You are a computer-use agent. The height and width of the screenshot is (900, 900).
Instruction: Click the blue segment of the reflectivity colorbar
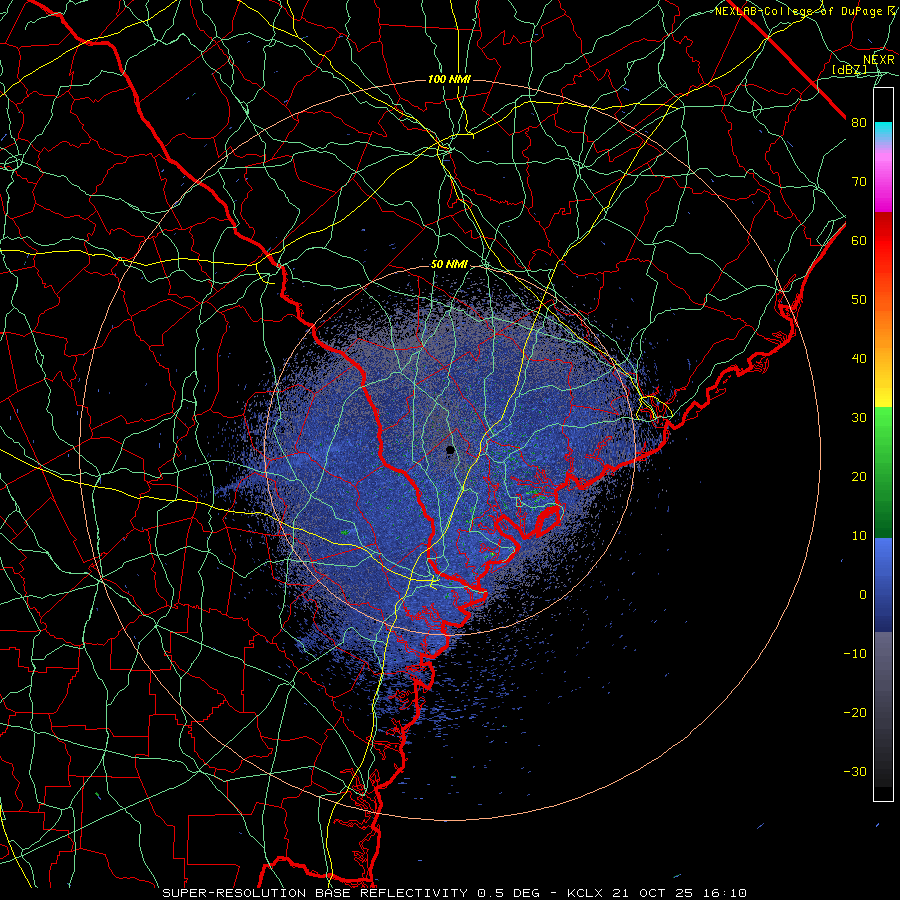click(x=883, y=585)
